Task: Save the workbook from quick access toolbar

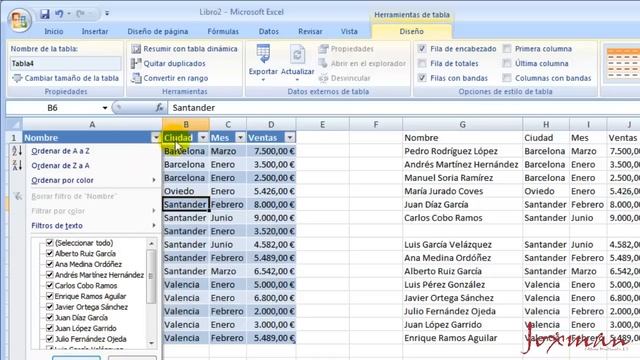Action: coord(44,14)
